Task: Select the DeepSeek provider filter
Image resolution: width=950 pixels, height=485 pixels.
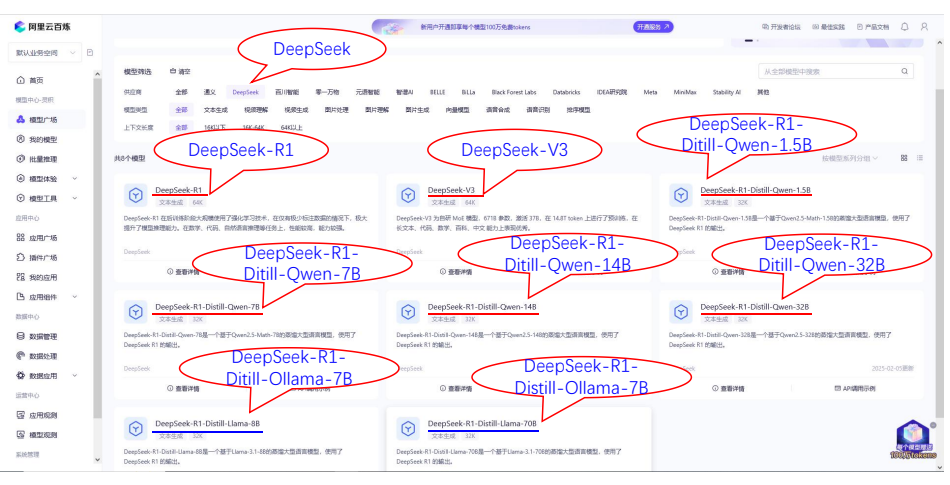Action: pos(245,92)
